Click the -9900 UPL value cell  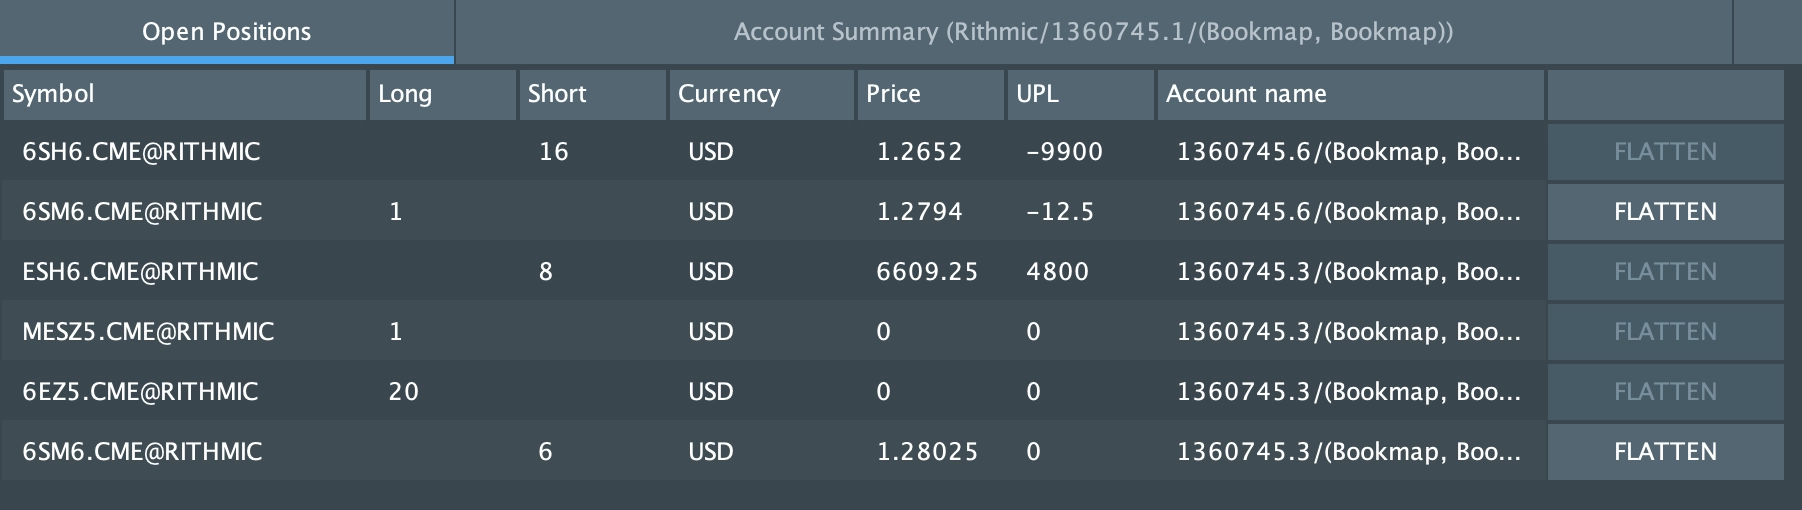(x=1064, y=152)
